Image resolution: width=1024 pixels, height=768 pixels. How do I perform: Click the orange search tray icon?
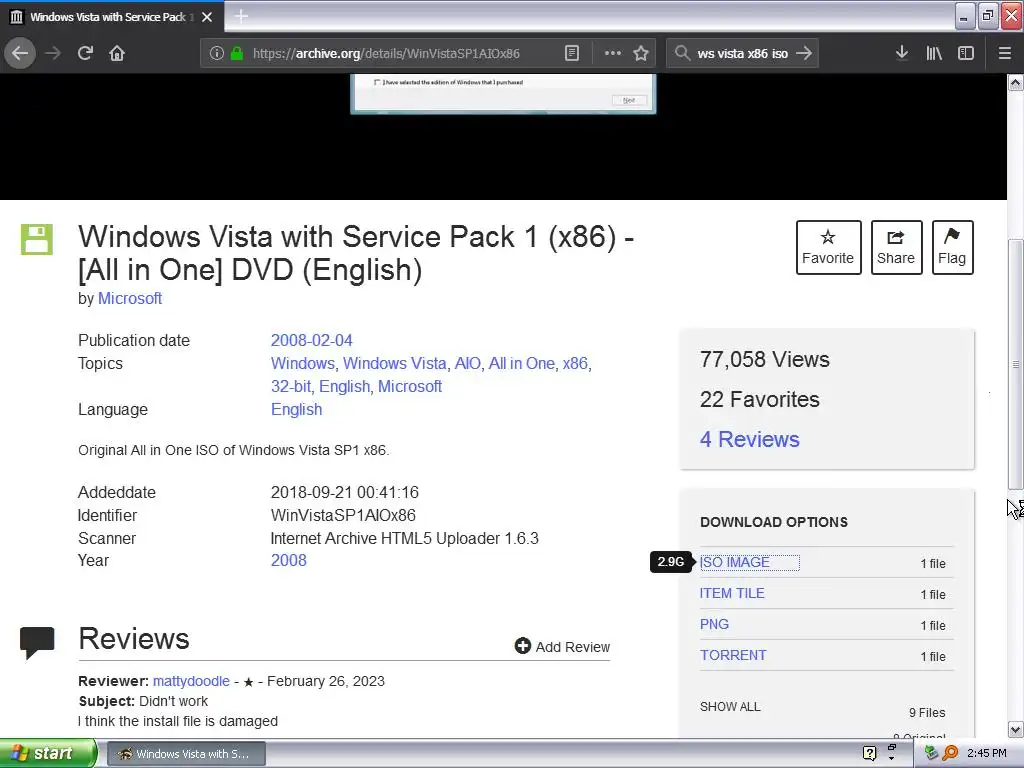pos(950,753)
